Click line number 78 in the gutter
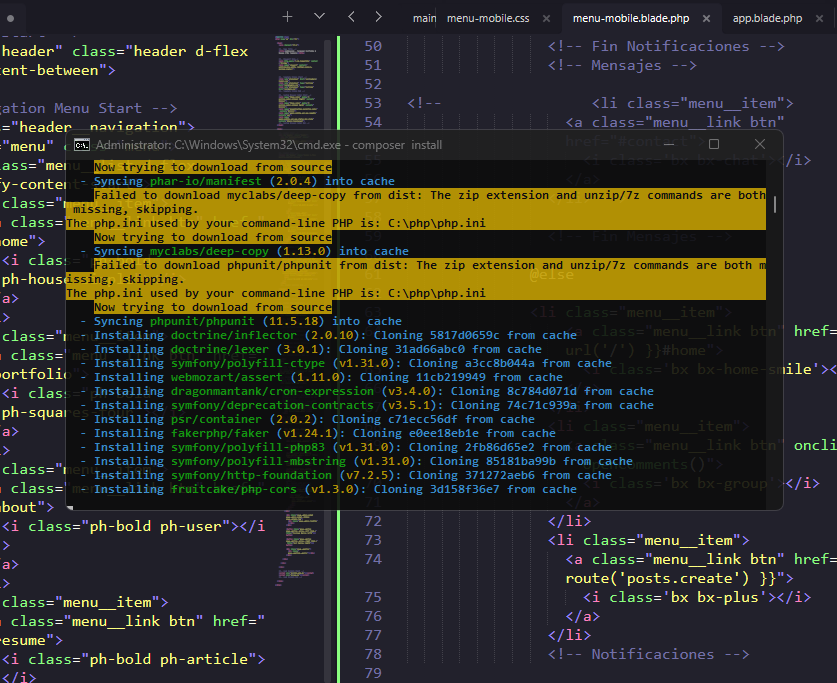This screenshot has width=837, height=683. pos(373,654)
